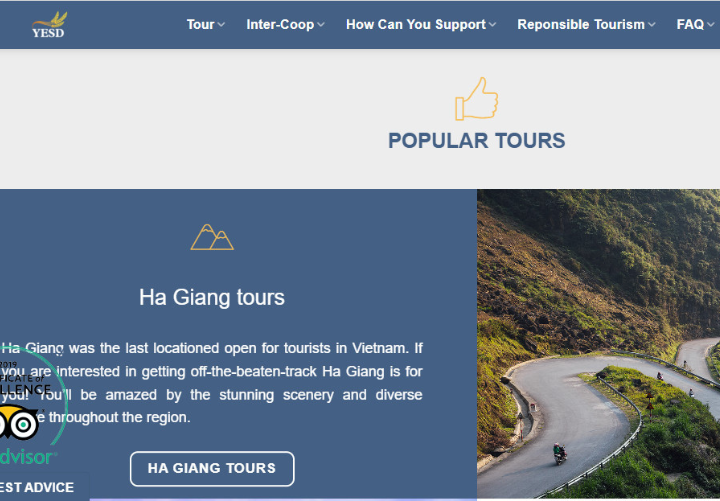Click the YESD bird logo
The image size is (720, 501).
coord(50,24)
